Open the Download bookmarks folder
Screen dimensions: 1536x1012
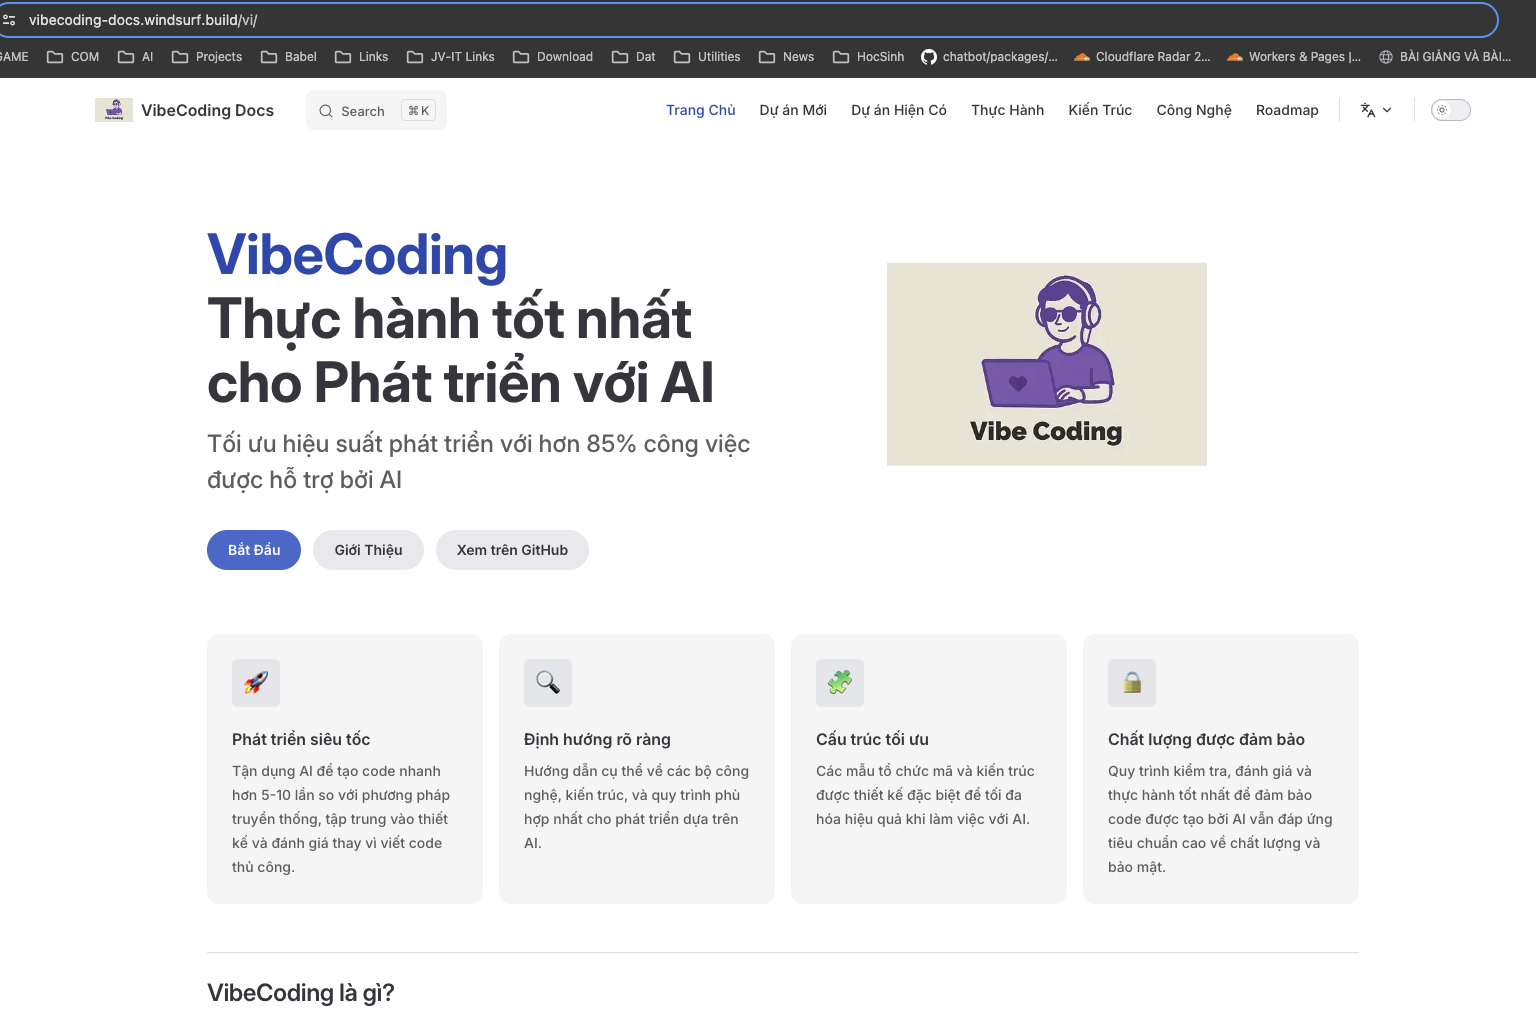pos(552,57)
